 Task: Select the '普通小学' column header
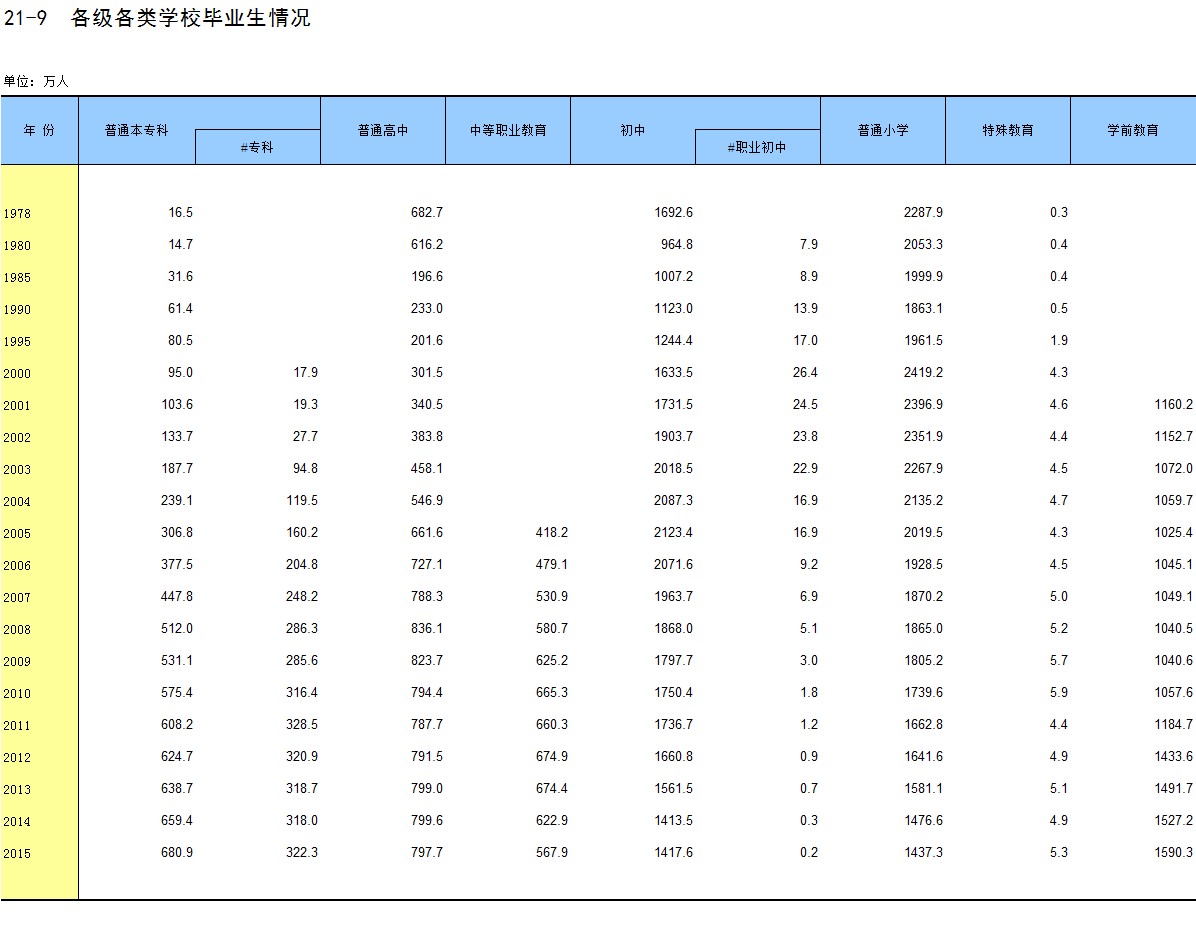(883, 130)
